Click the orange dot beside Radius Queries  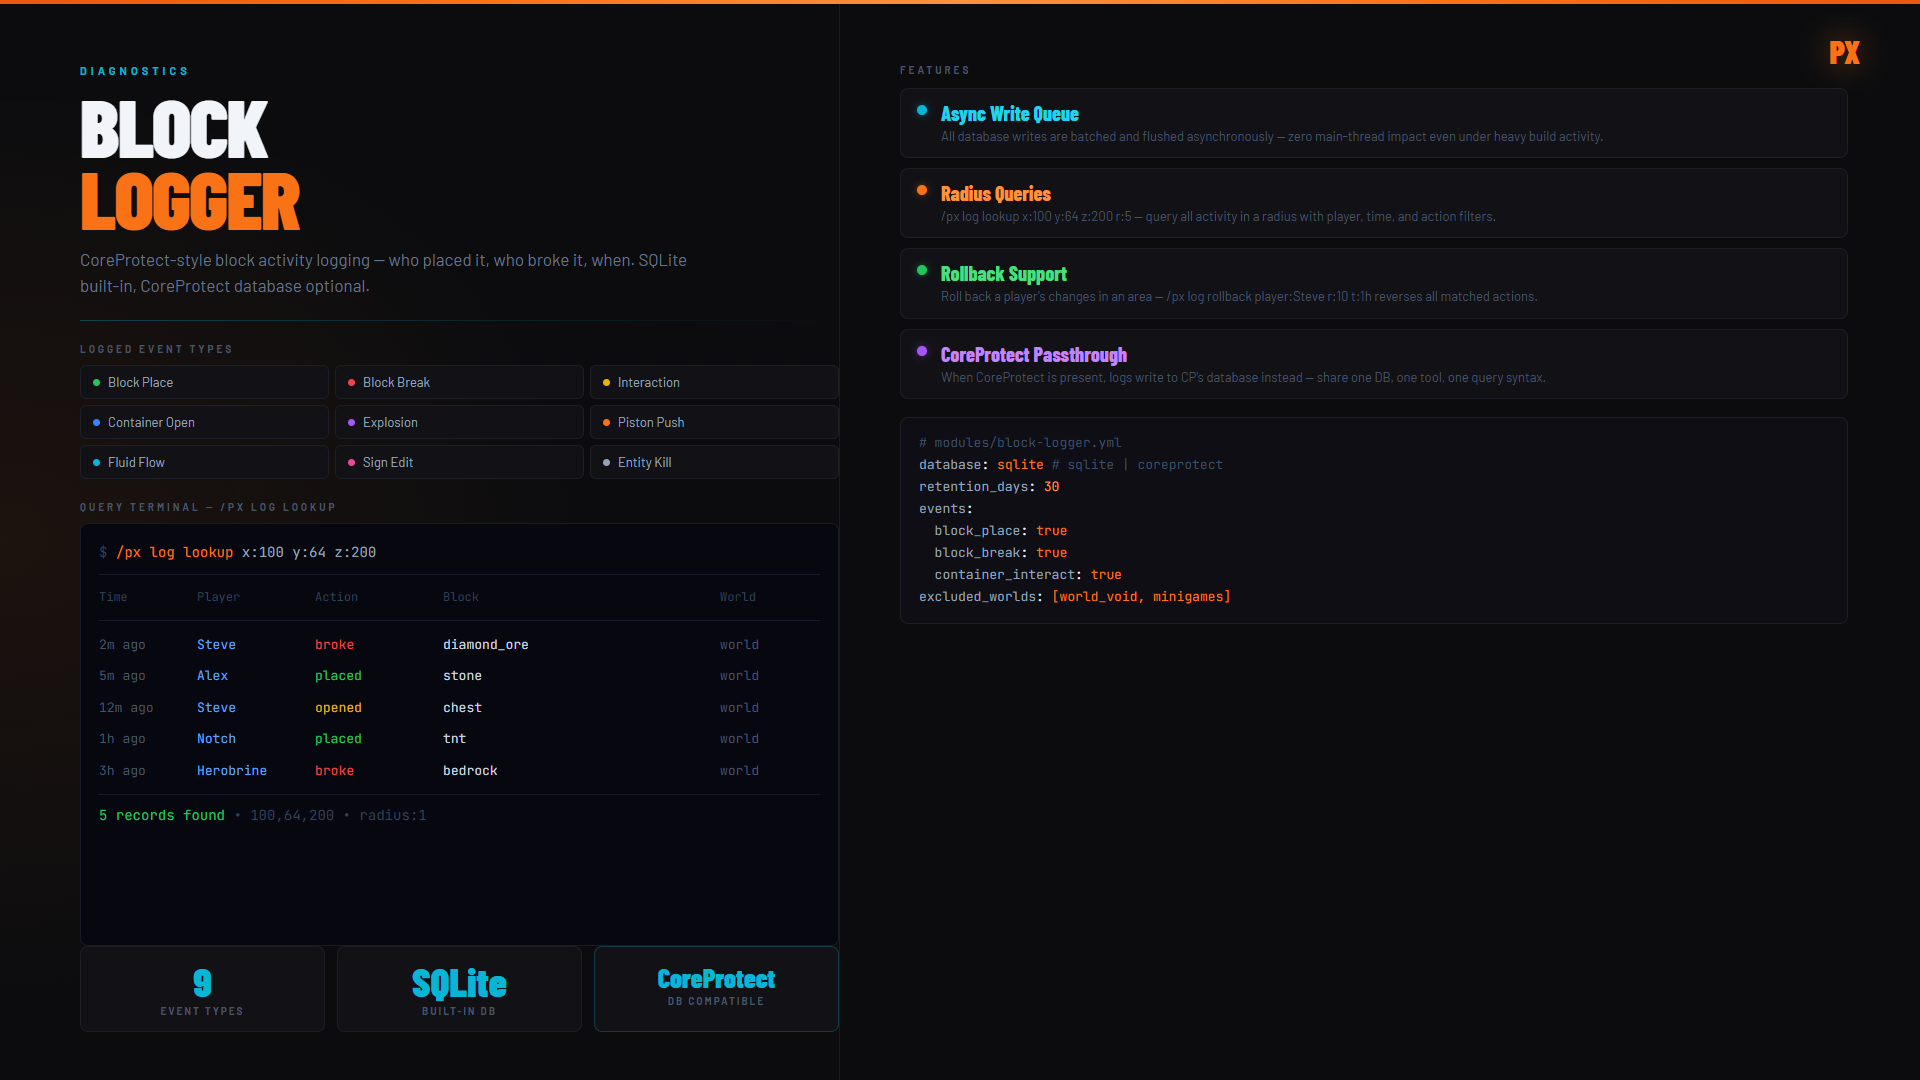(x=922, y=190)
